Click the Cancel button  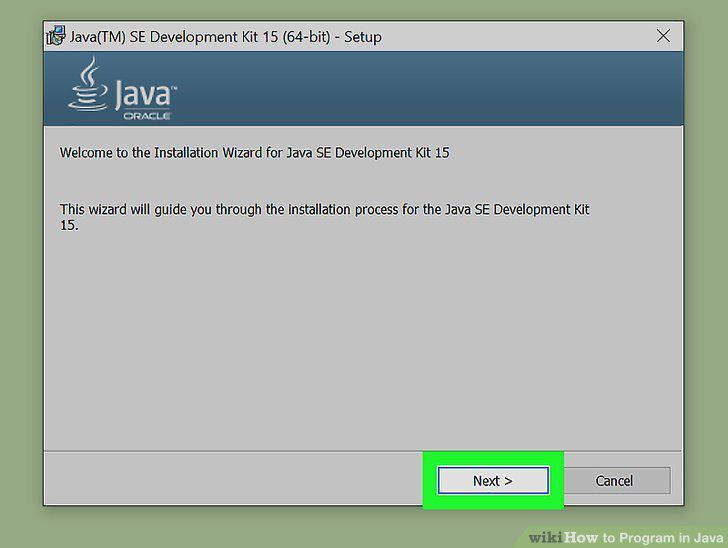pyautogui.click(x=614, y=480)
